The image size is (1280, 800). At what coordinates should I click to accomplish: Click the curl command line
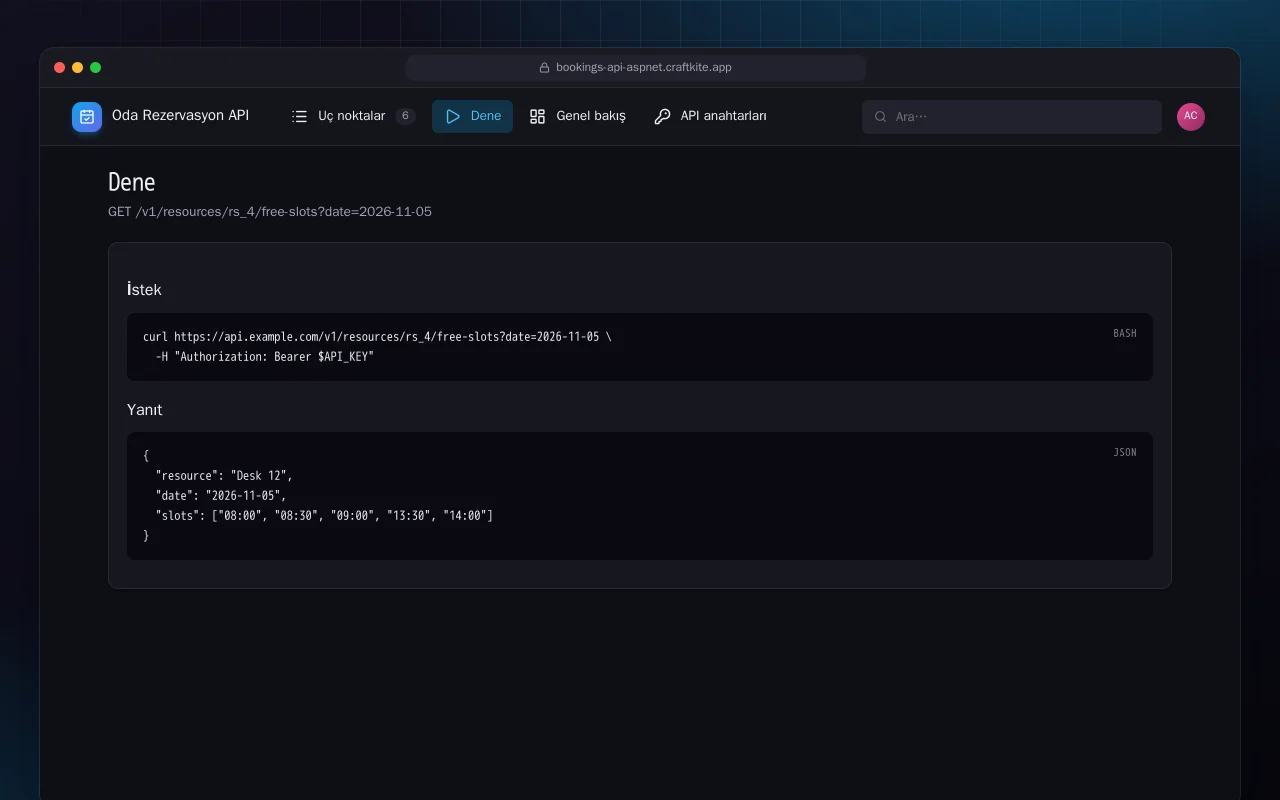coord(377,337)
